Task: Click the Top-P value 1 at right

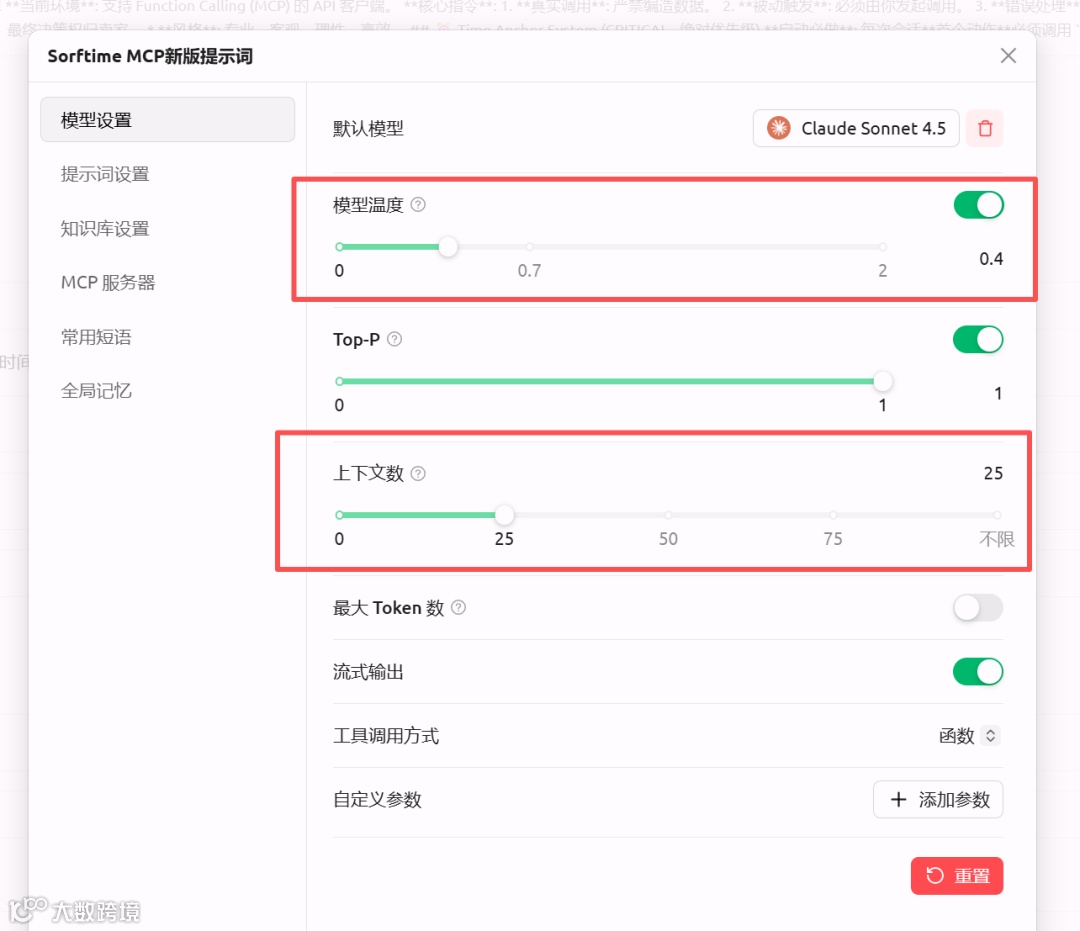Action: point(997,393)
